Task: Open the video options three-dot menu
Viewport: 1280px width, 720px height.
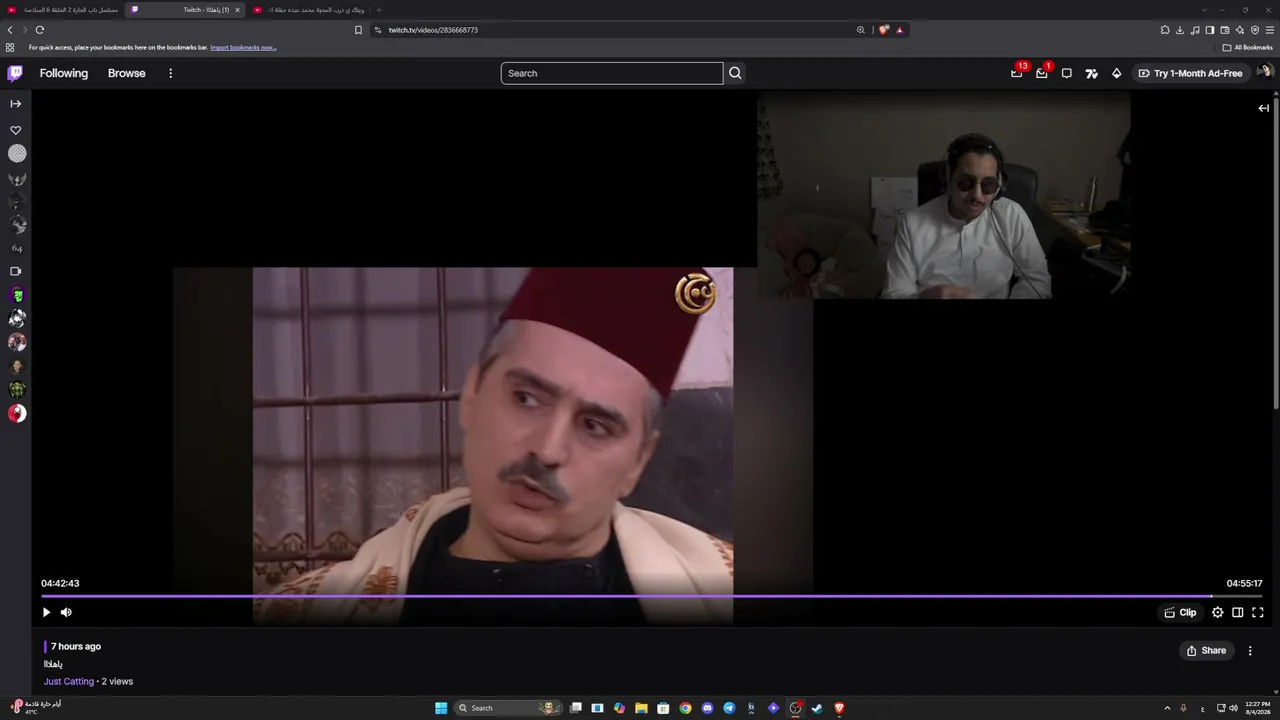Action: click(x=1250, y=650)
